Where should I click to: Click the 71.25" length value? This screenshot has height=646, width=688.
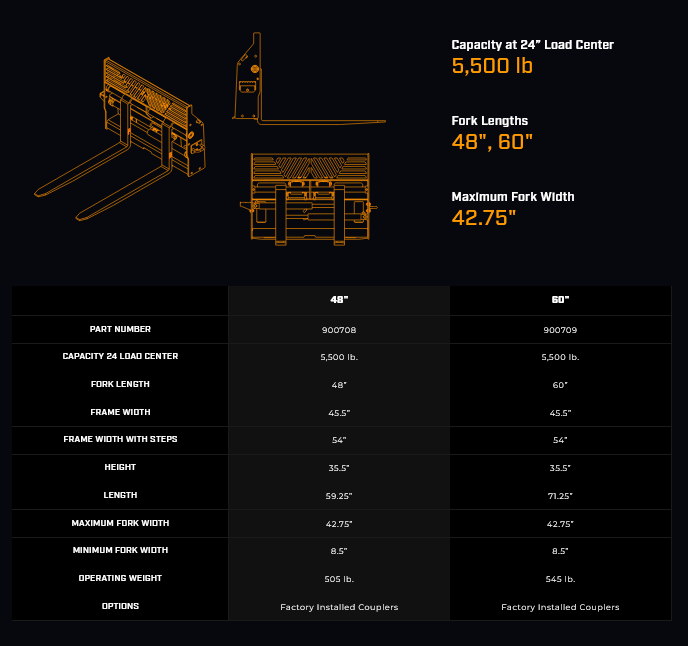click(x=560, y=495)
